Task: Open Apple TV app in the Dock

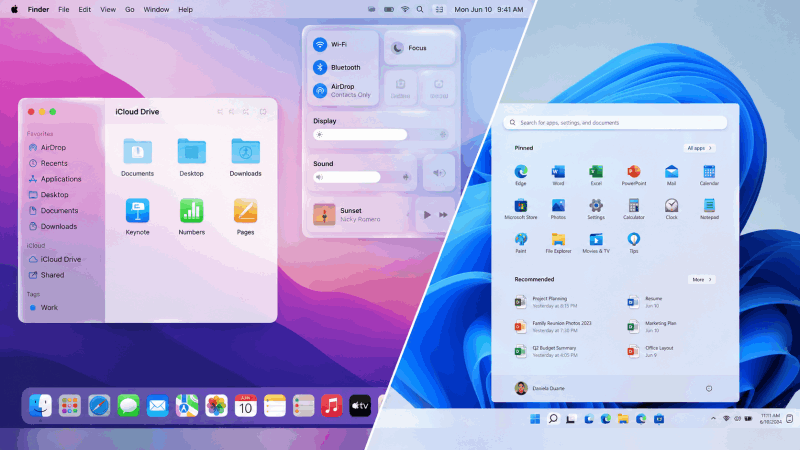Action: click(360, 406)
